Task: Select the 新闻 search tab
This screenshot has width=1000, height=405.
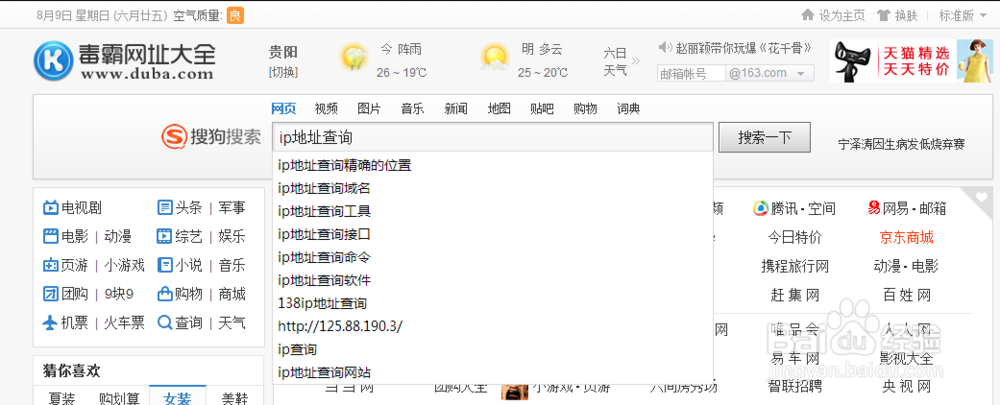Action: point(456,109)
